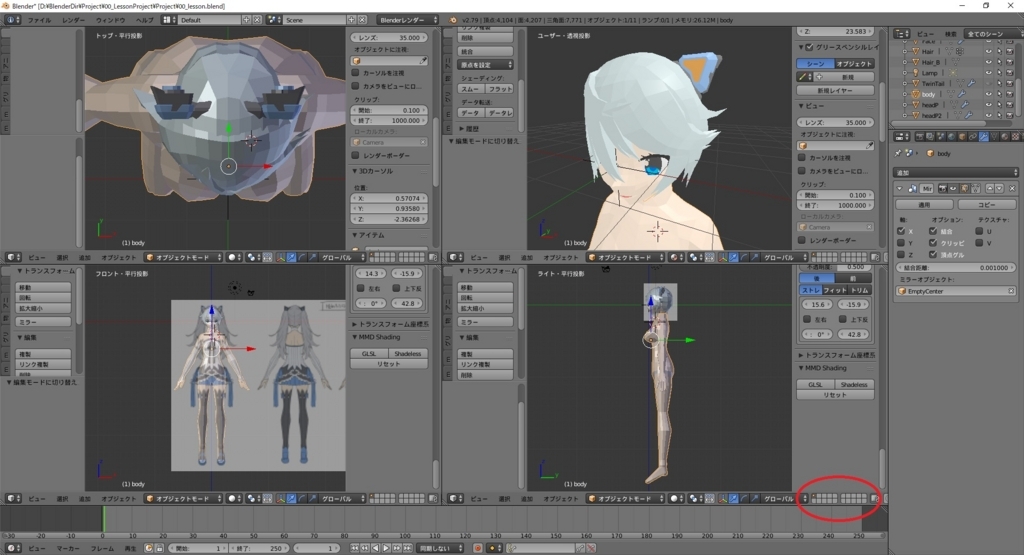
Task: Open viewport shading sphere in front view header
Action: [x=234, y=498]
